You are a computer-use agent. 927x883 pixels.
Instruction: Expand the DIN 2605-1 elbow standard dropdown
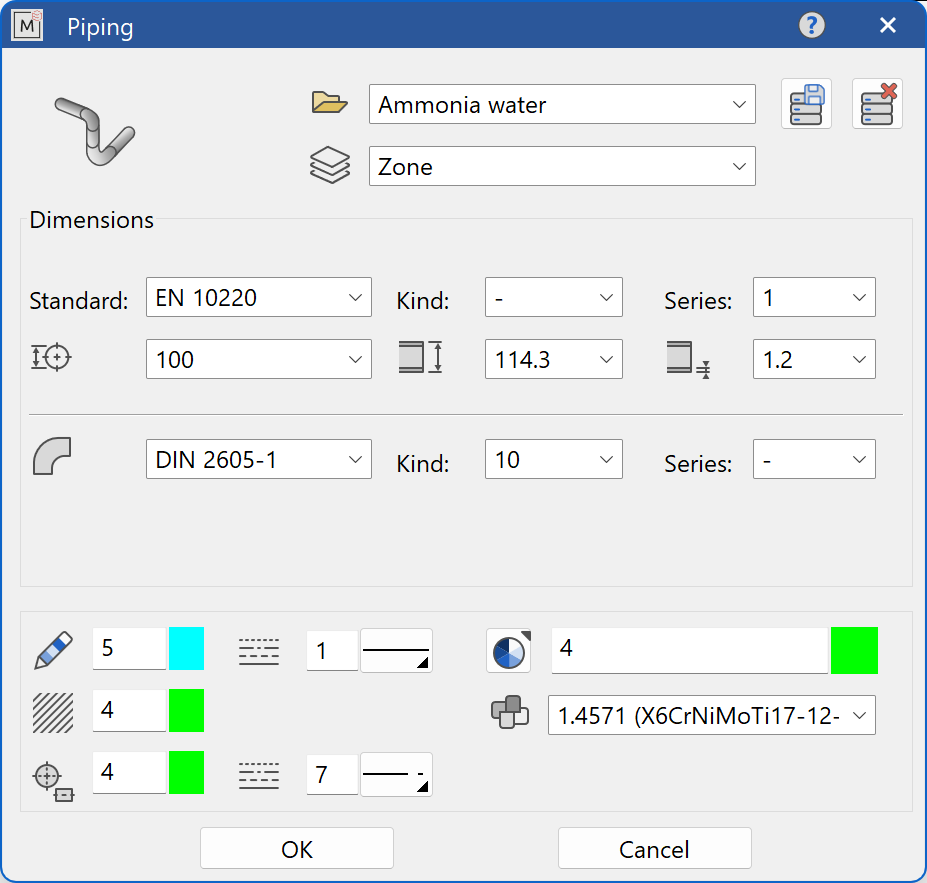(x=259, y=459)
